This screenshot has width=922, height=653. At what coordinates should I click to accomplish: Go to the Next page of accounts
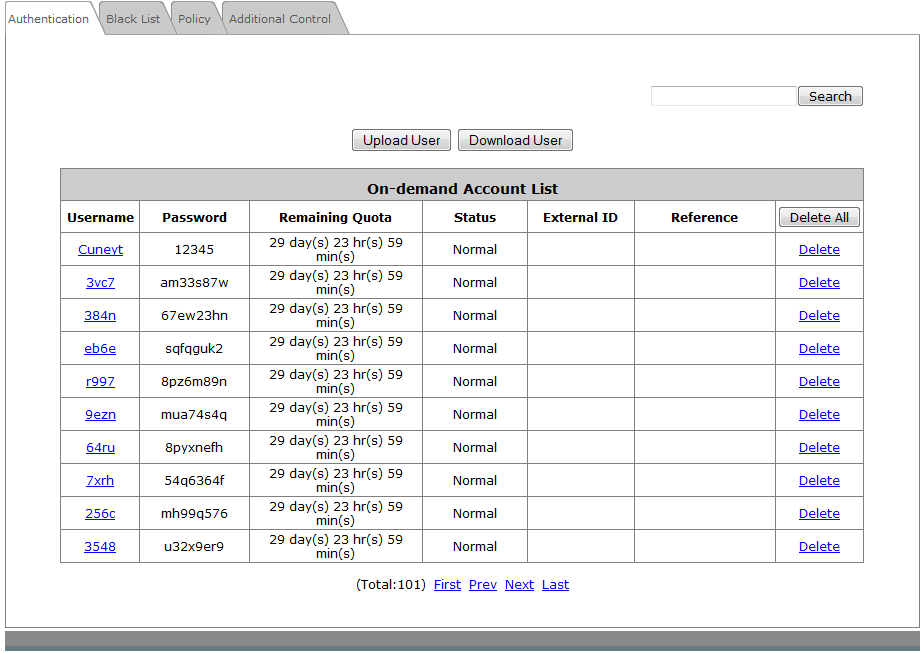pos(519,585)
